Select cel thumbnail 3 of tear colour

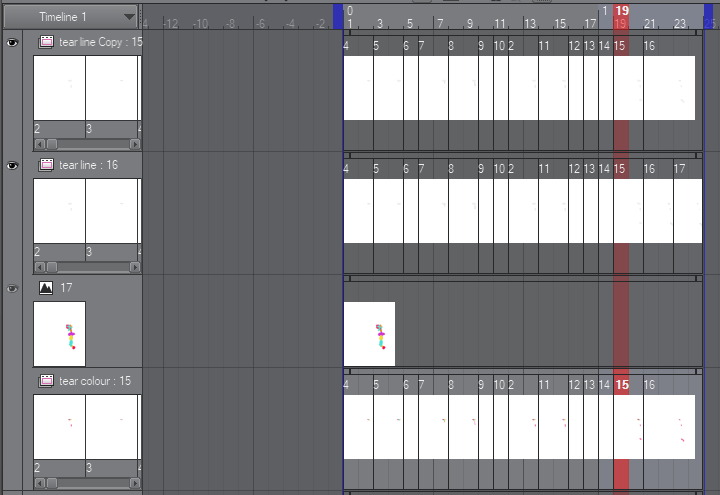(x=111, y=427)
